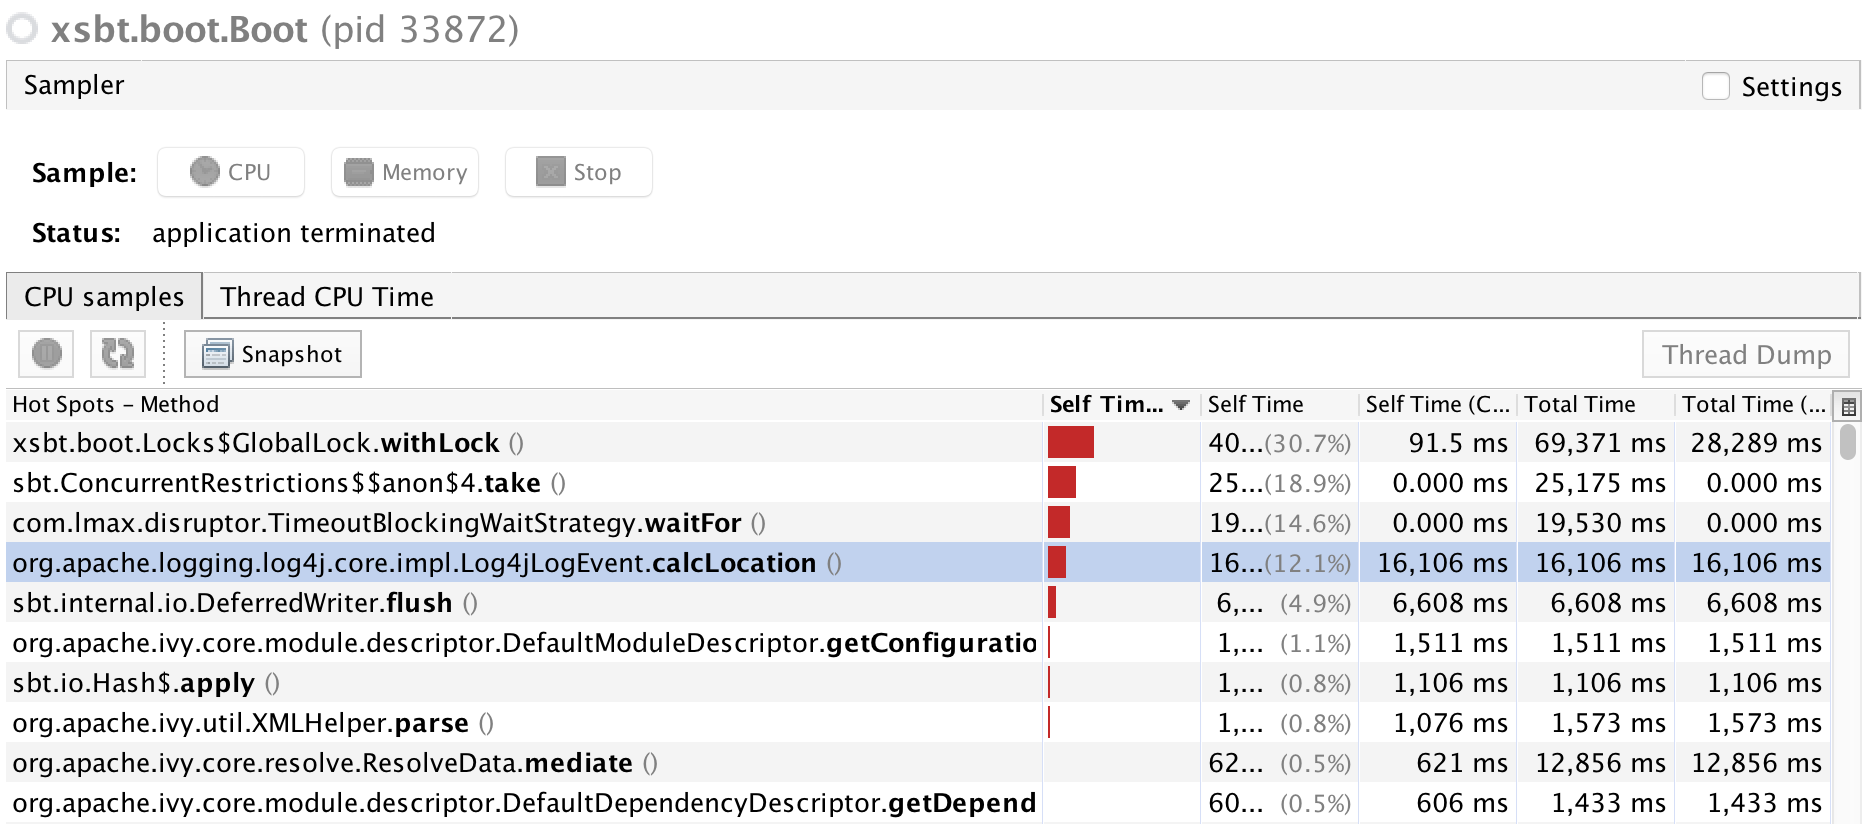Viewport: 1870px width, 824px height.
Task: Click the table column chooser icon
Action: tap(1848, 406)
